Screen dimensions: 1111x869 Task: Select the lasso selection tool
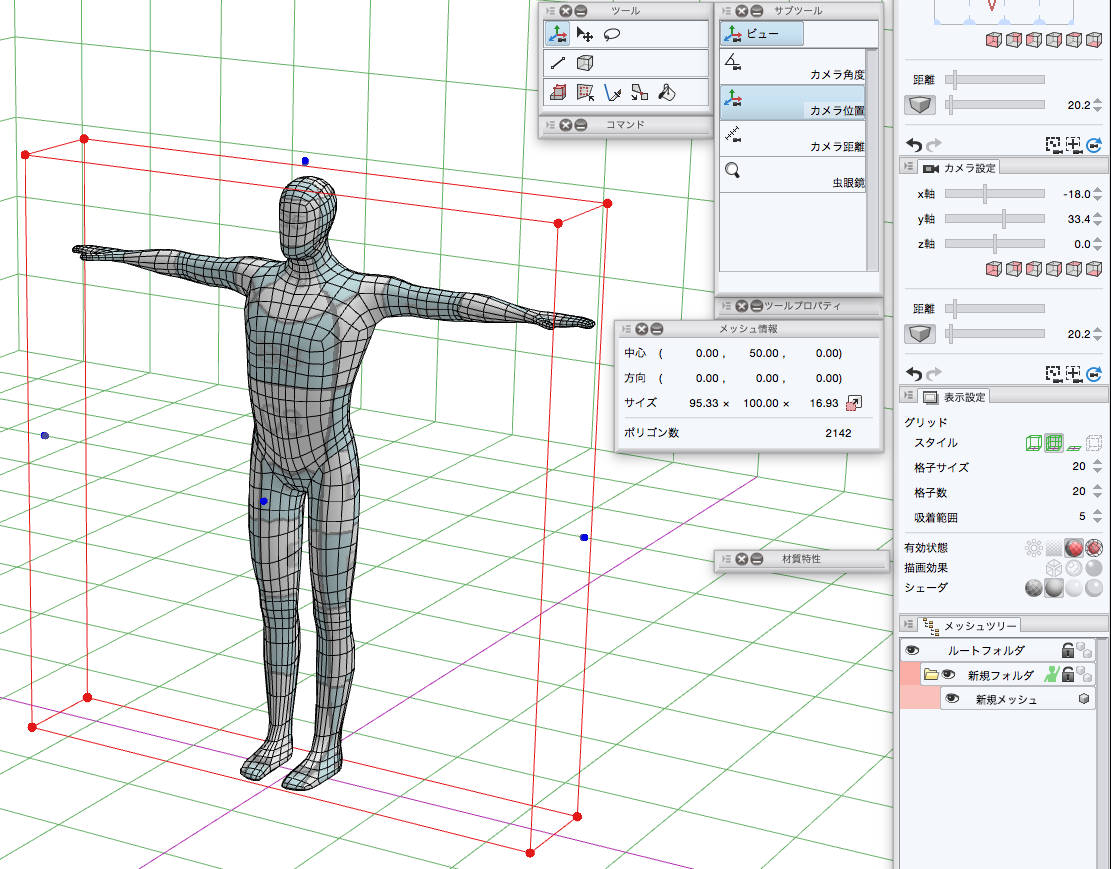coord(613,34)
